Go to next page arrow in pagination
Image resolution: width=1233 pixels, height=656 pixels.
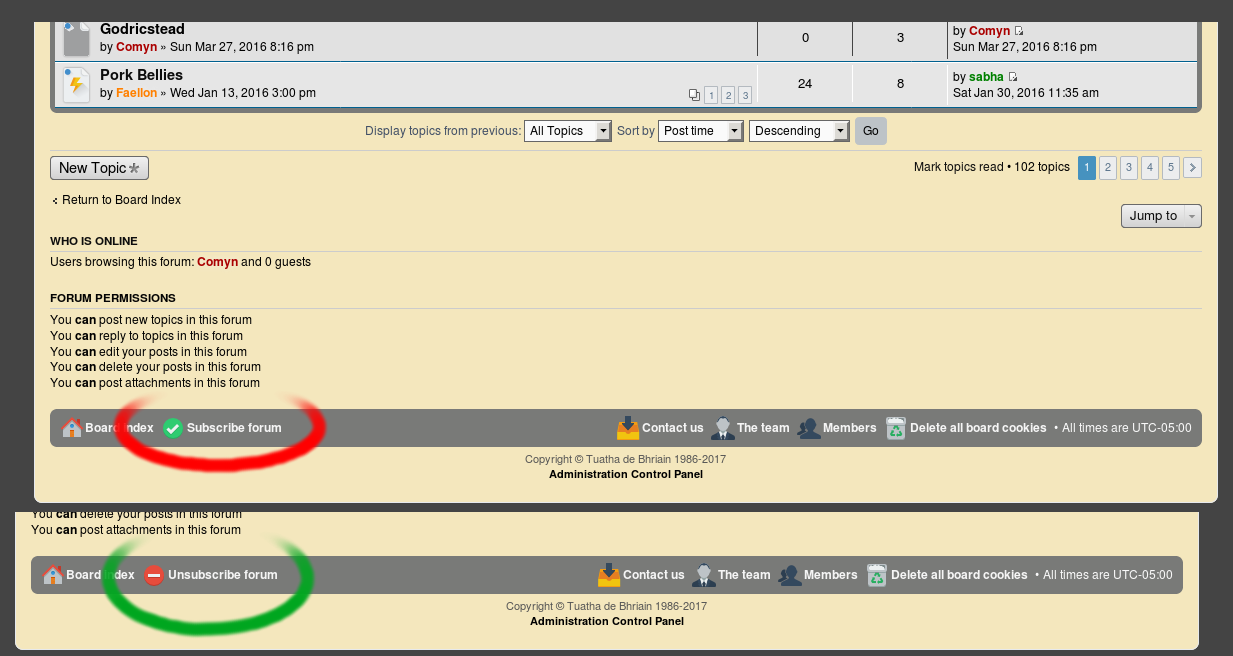tap(1192, 167)
